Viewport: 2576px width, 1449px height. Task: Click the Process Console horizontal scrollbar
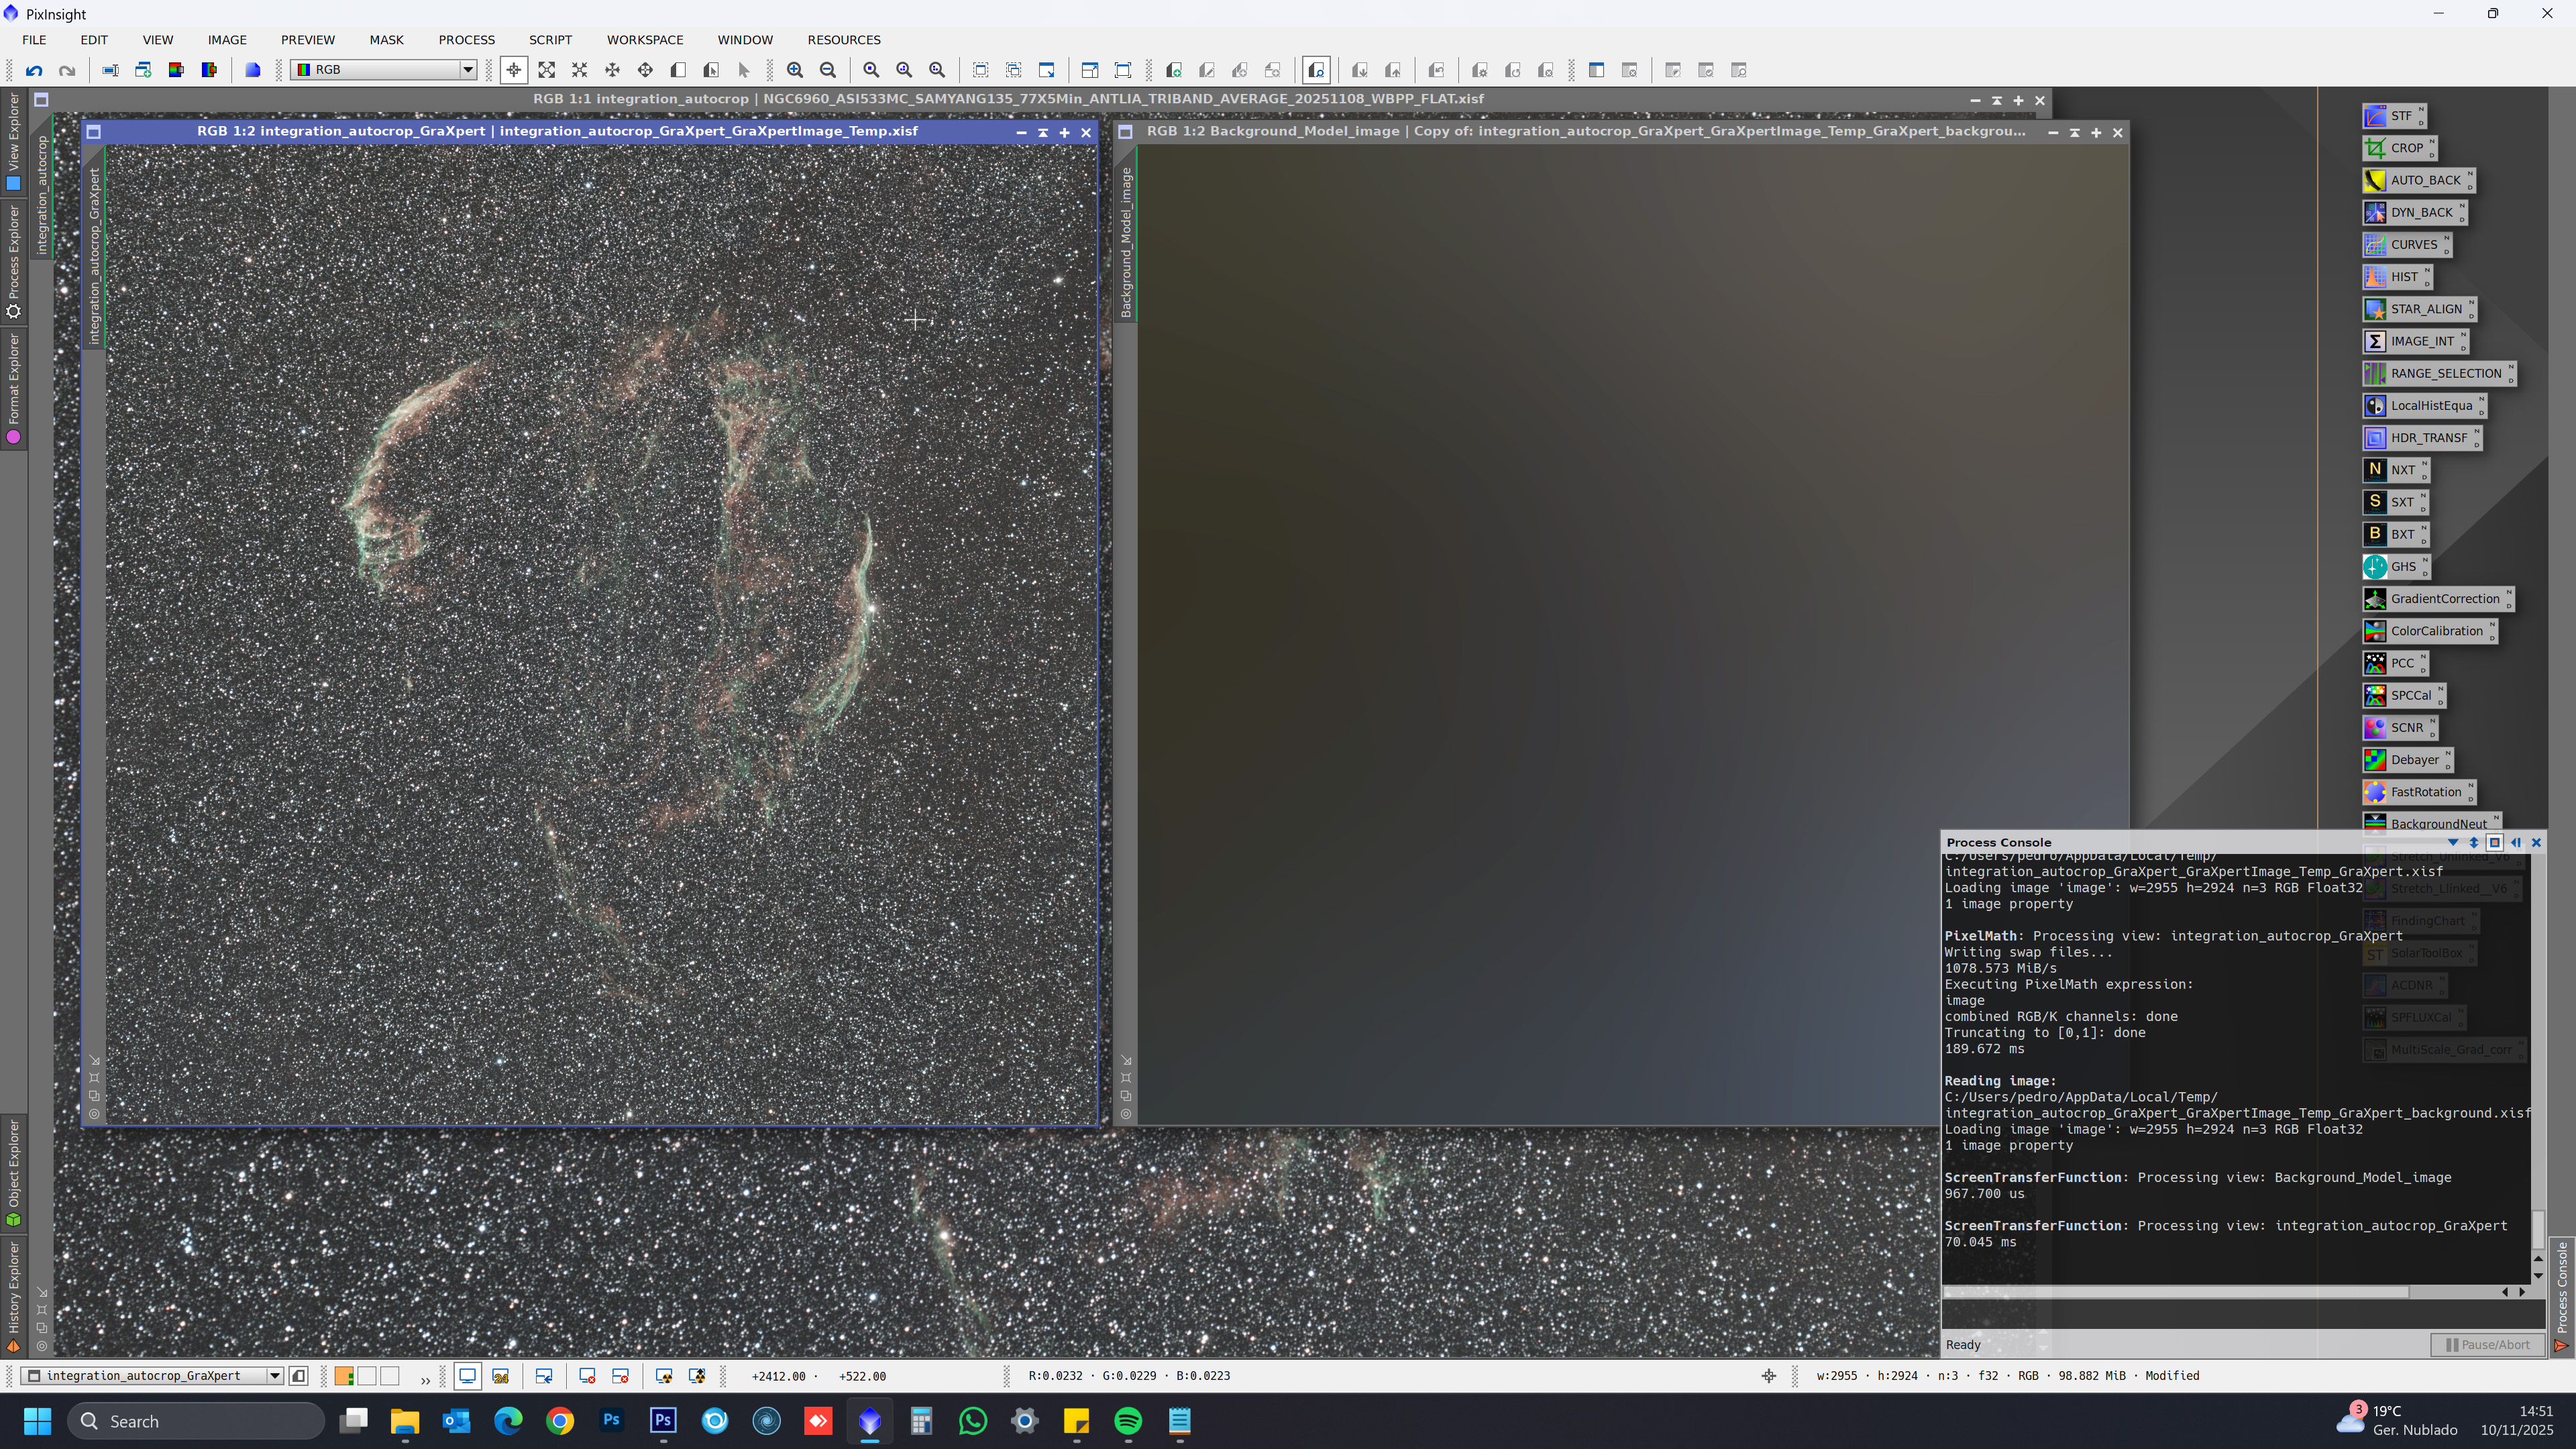(x=2175, y=1292)
